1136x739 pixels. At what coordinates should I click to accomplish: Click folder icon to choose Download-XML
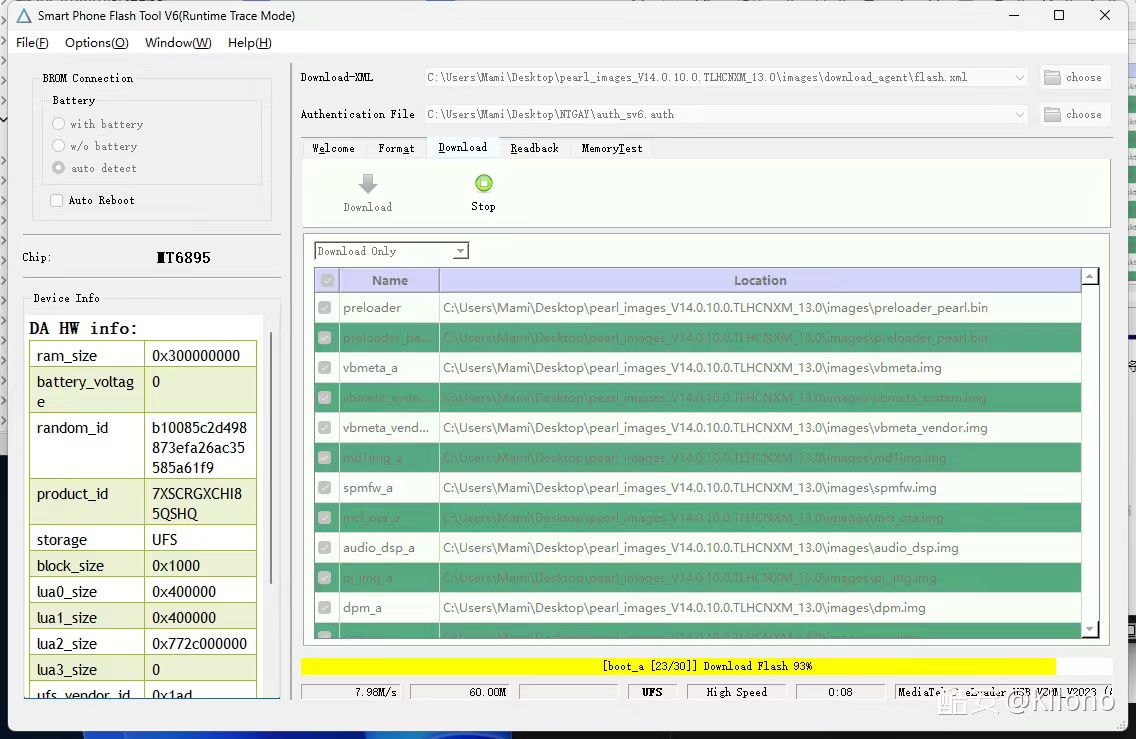pos(1052,78)
